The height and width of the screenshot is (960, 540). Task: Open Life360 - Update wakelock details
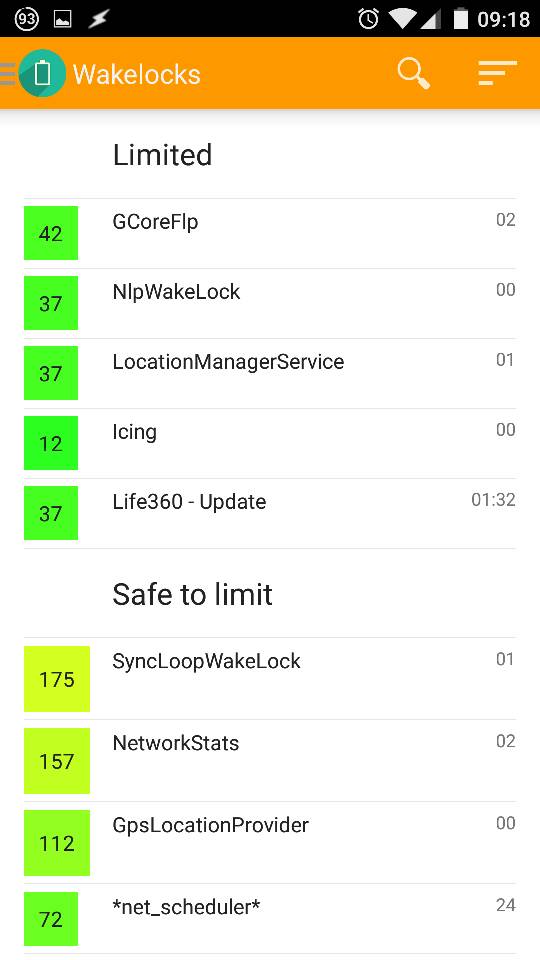(270, 514)
